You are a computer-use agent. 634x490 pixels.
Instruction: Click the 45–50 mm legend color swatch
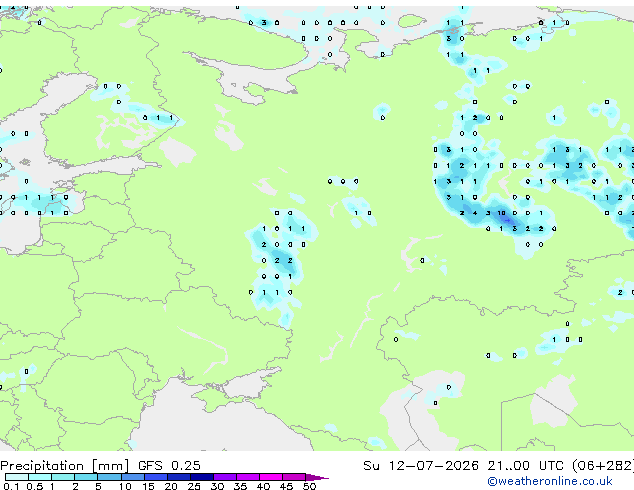click(294, 477)
